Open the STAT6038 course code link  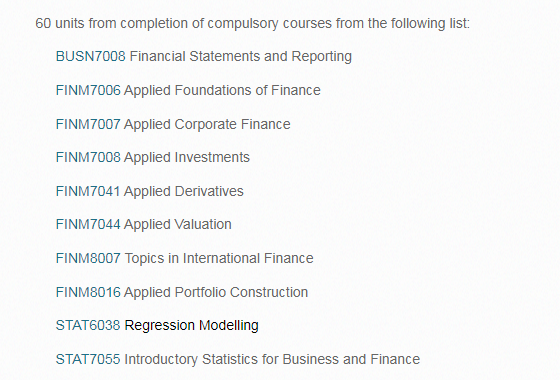click(88, 325)
